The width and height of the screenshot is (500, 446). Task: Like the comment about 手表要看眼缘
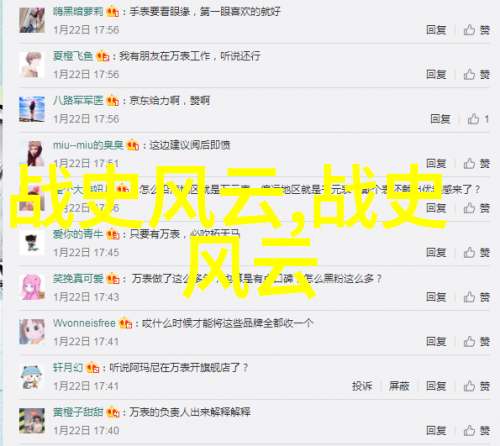tap(477, 30)
